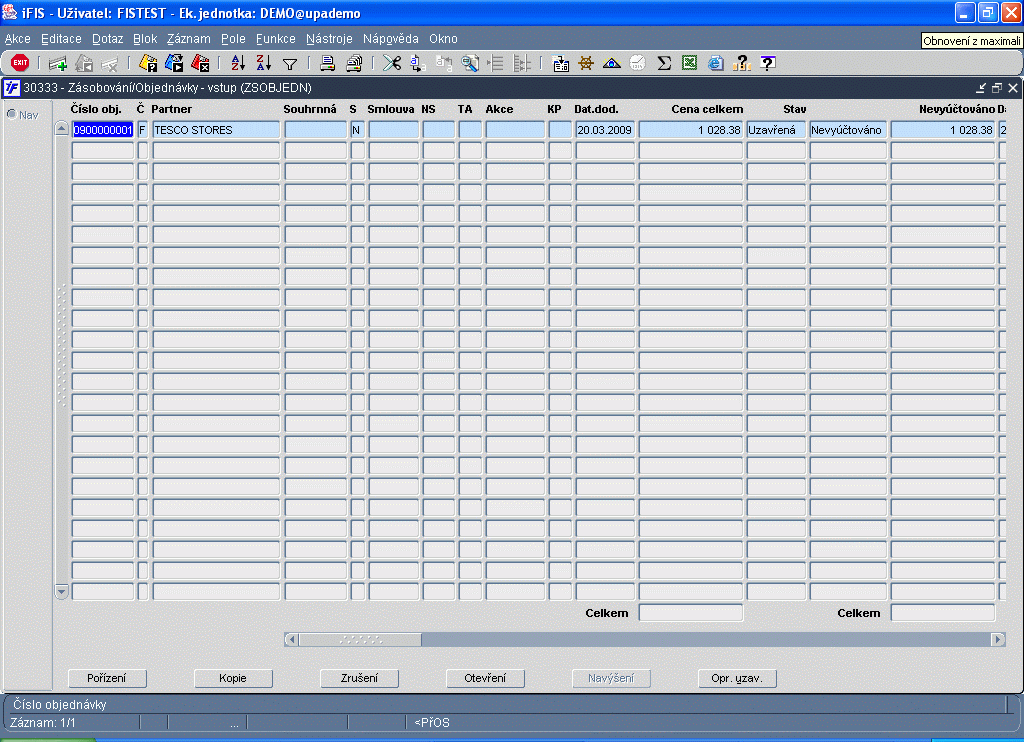This screenshot has height=742, width=1024.
Task: Click the form with arrow icon
Action: click(x=560, y=63)
